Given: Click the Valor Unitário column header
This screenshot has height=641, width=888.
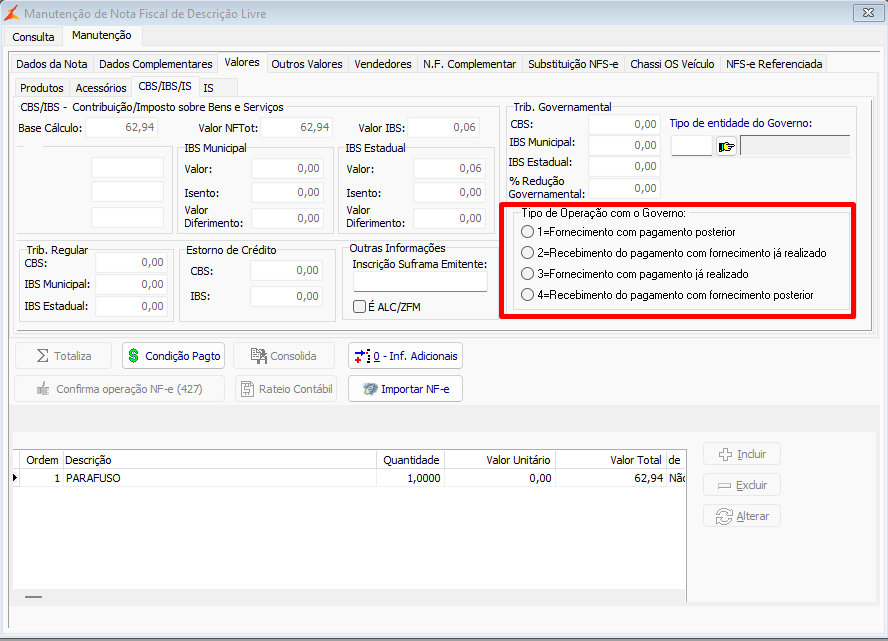Looking at the screenshot, I should tap(500, 460).
